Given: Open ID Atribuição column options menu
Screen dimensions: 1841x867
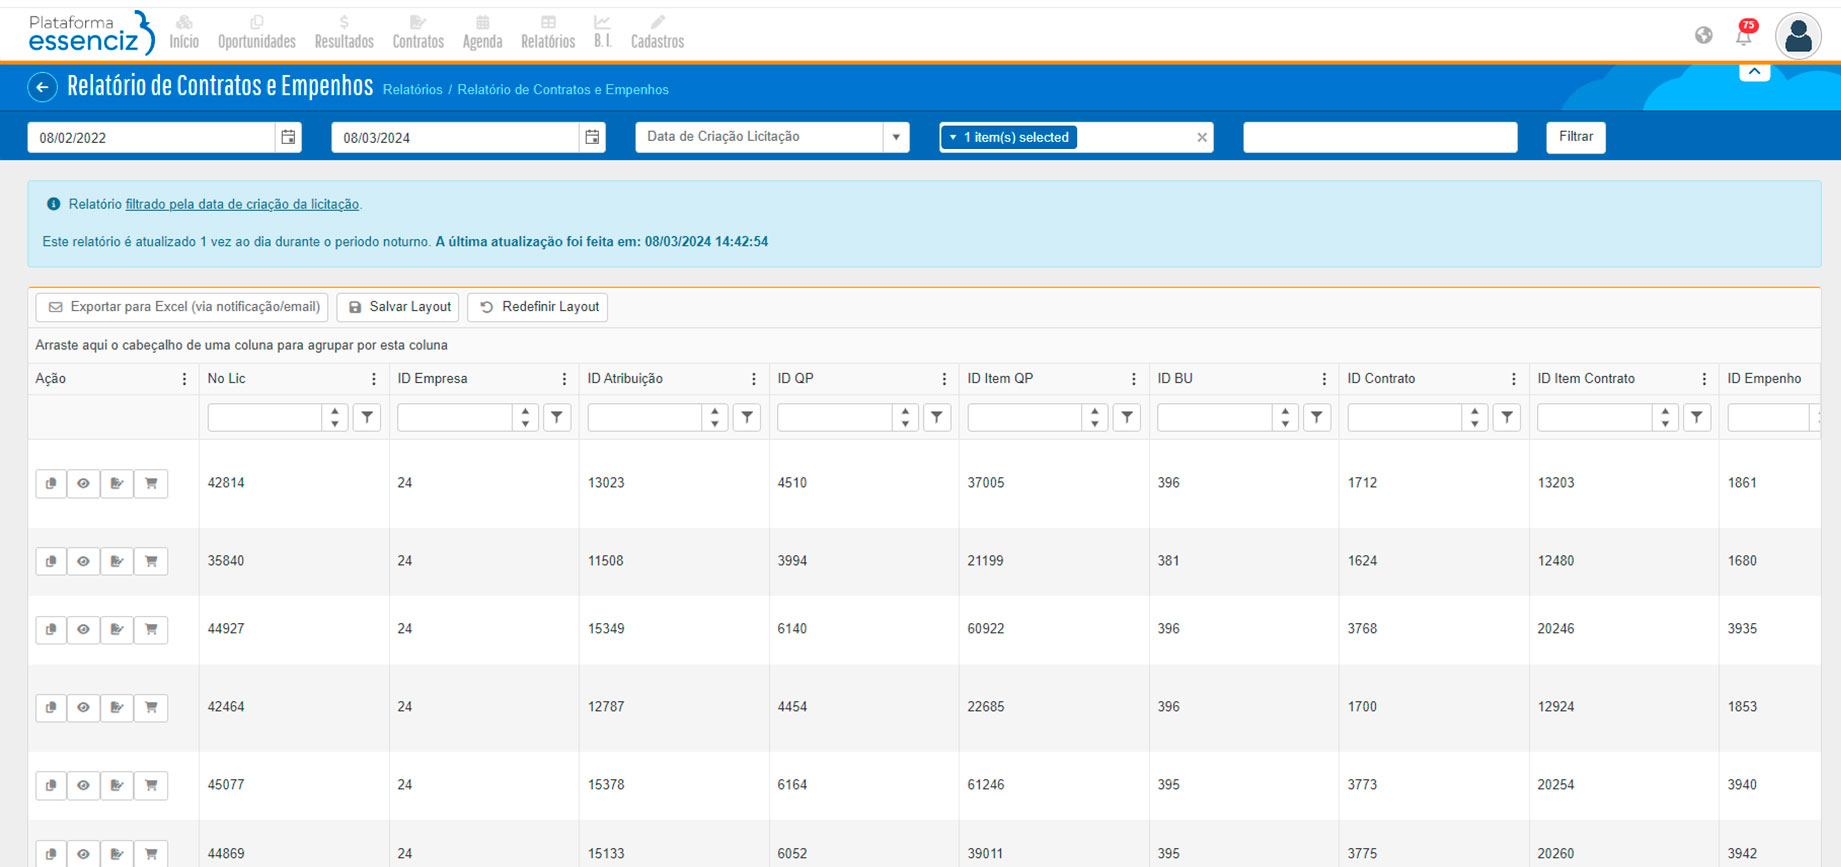Looking at the screenshot, I should (x=754, y=379).
